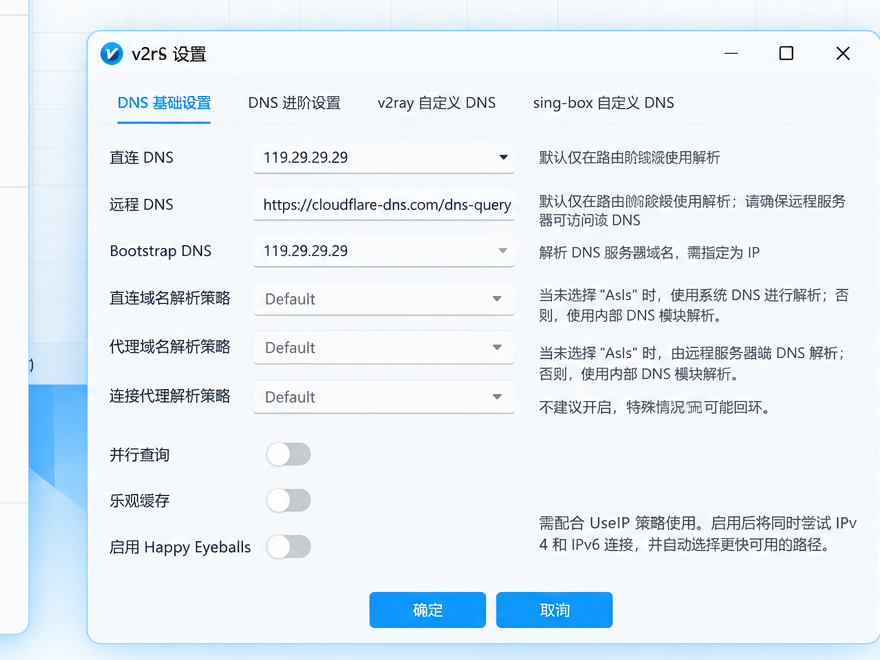Click the 取消 button
Screen dimensions: 880x660
(554, 609)
